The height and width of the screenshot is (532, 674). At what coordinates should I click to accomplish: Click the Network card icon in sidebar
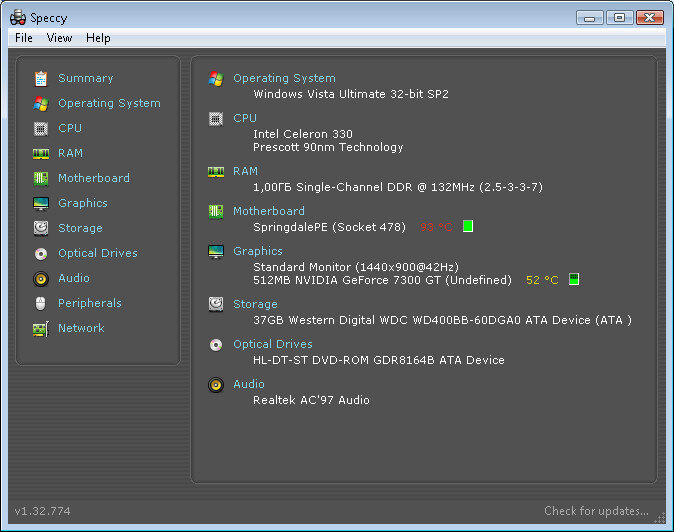coord(41,329)
